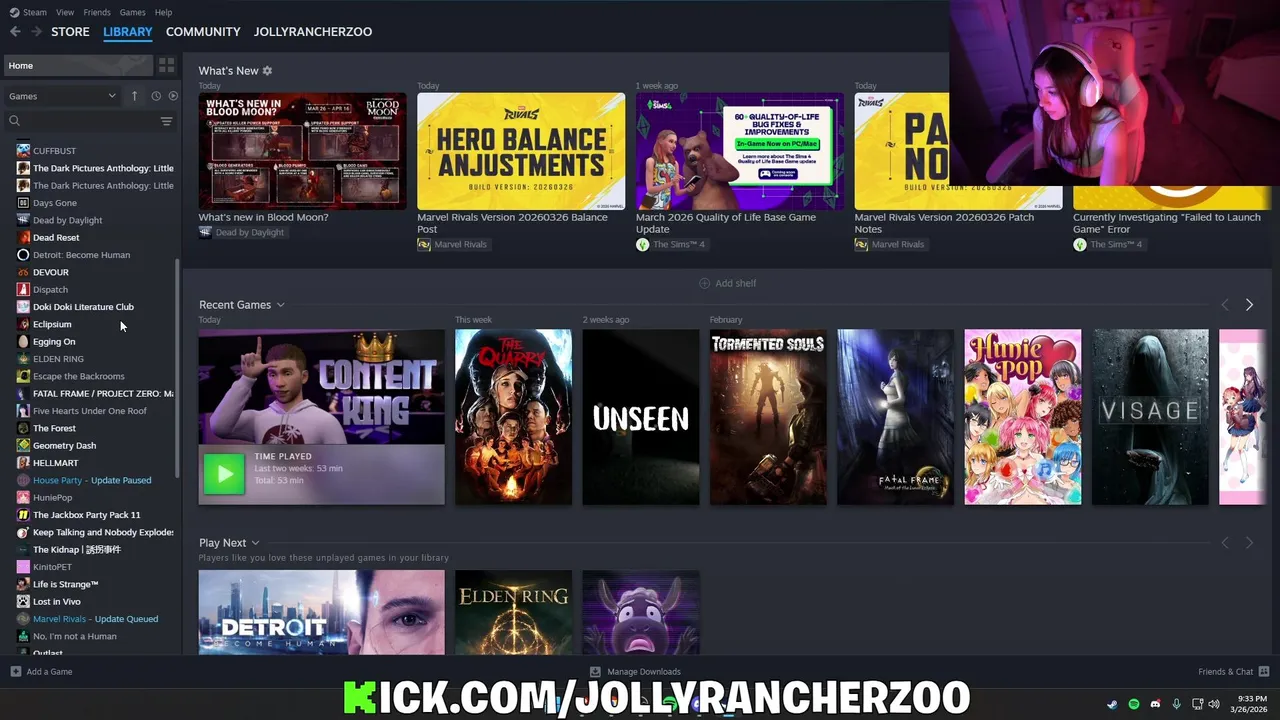The image size is (1280, 720).
Task: Open Detroit Become Human Play Next card
Action: point(321,613)
